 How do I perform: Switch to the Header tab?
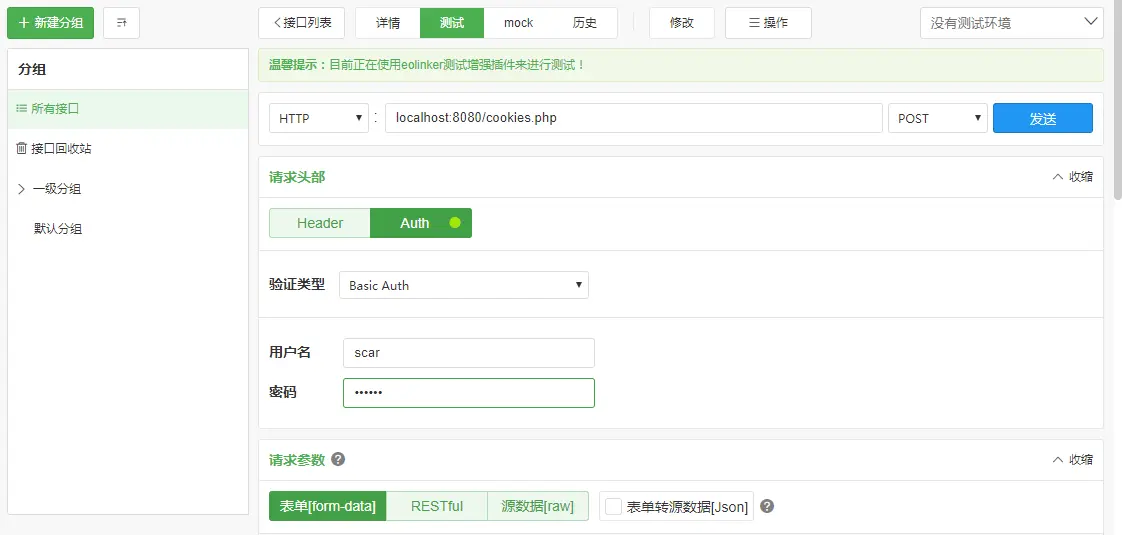click(x=320, y=223)
